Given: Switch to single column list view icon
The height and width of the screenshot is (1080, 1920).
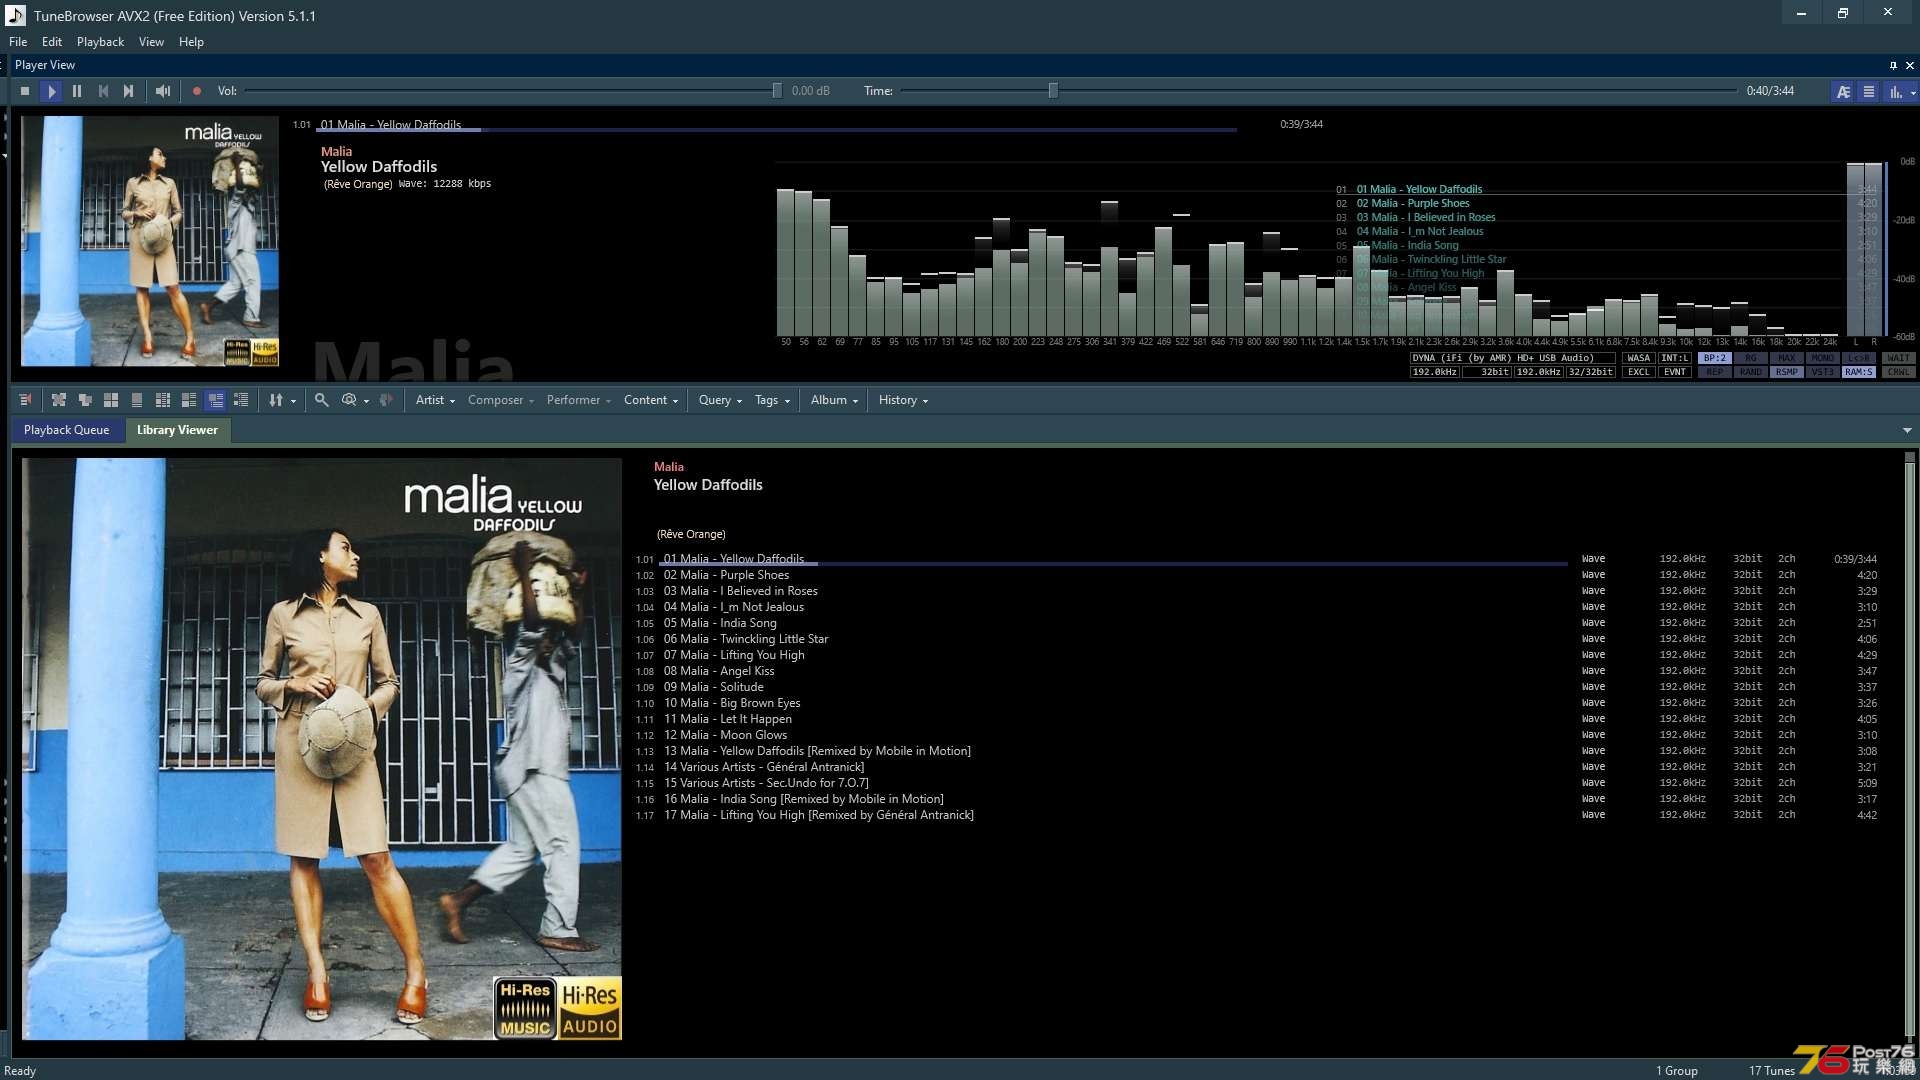Looking at the screenshot, I should (137, 400).
